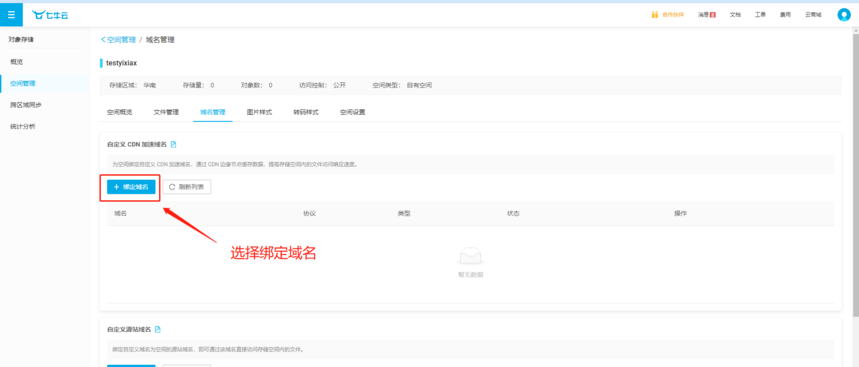Switch to the 转码样式 tab
859x367 pixels.
(306, 112)
